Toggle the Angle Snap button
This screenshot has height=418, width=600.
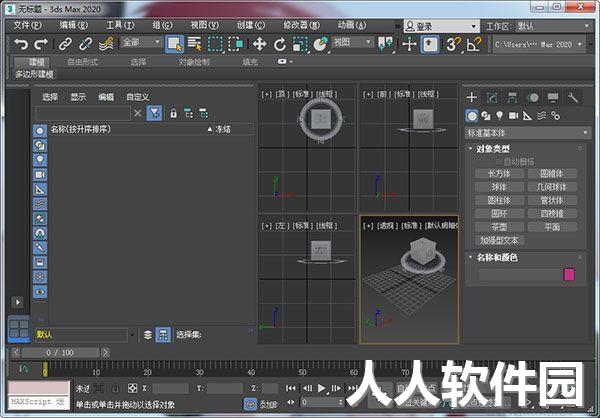click(x=474, y=44)
